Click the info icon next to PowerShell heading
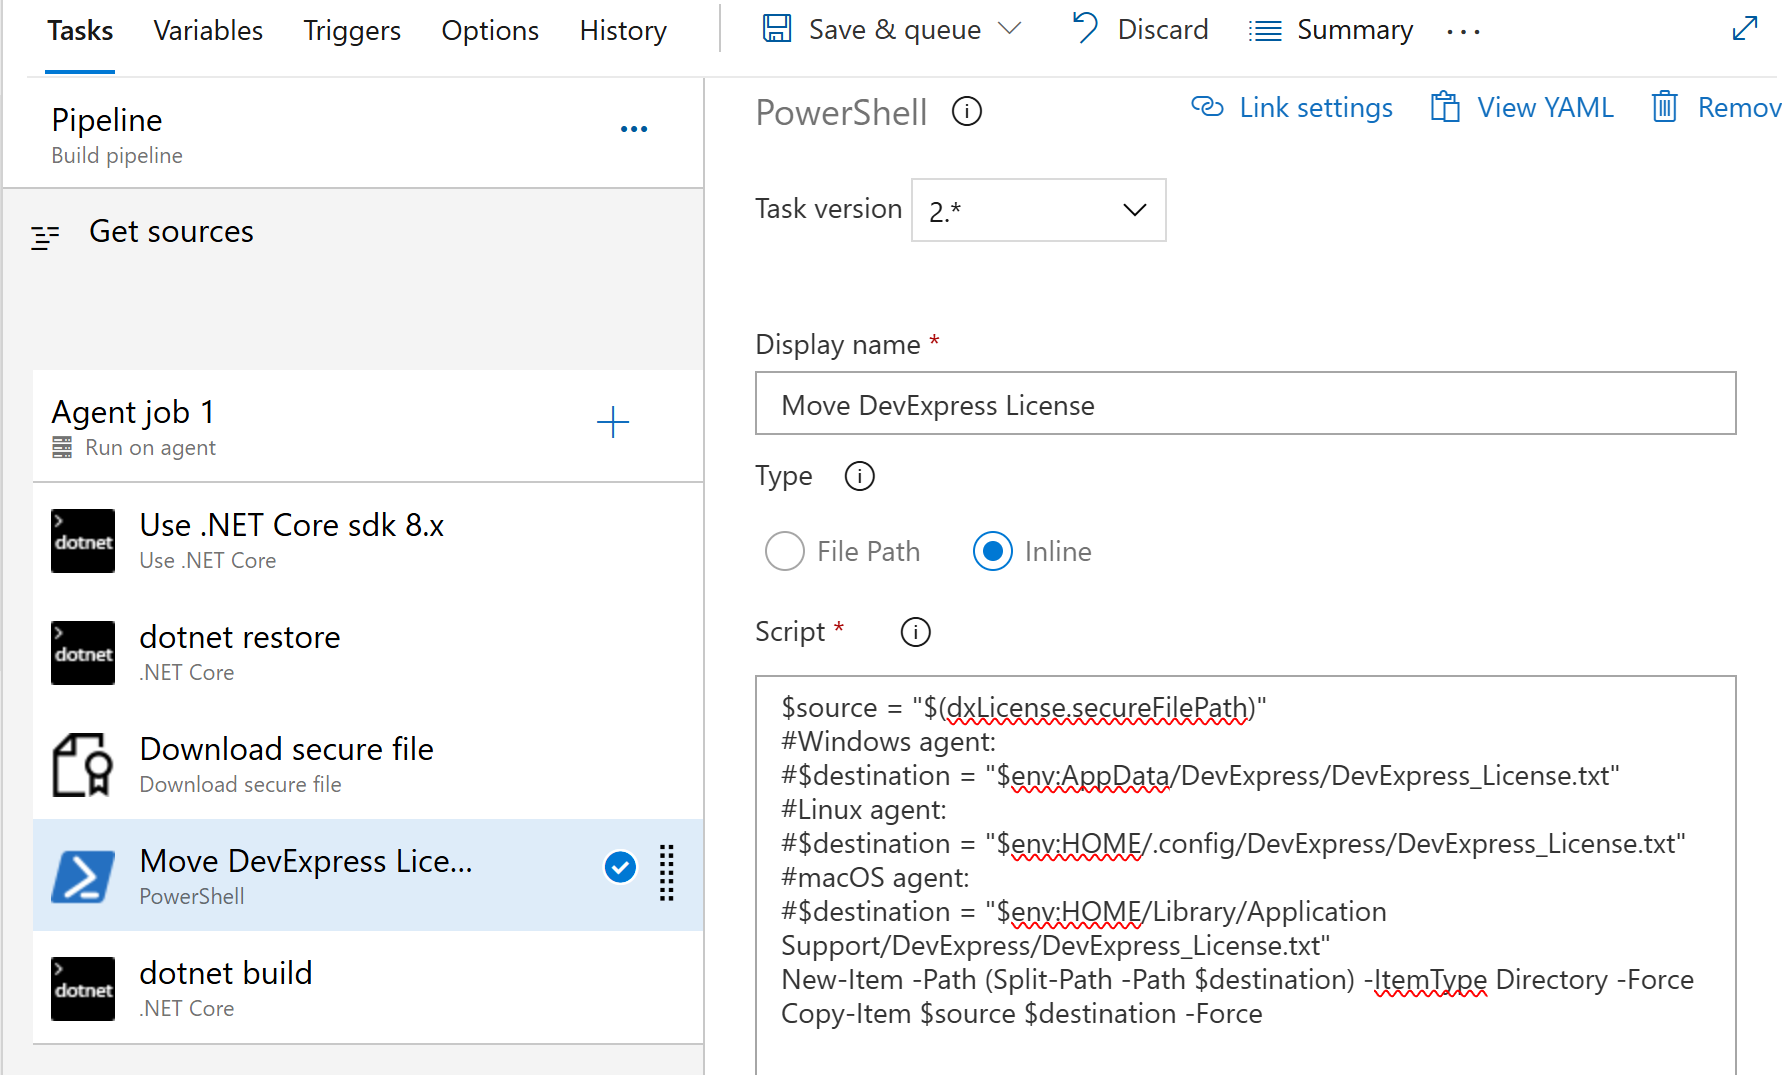This screenshot has width=1782, height=1075. coord(967,111)
